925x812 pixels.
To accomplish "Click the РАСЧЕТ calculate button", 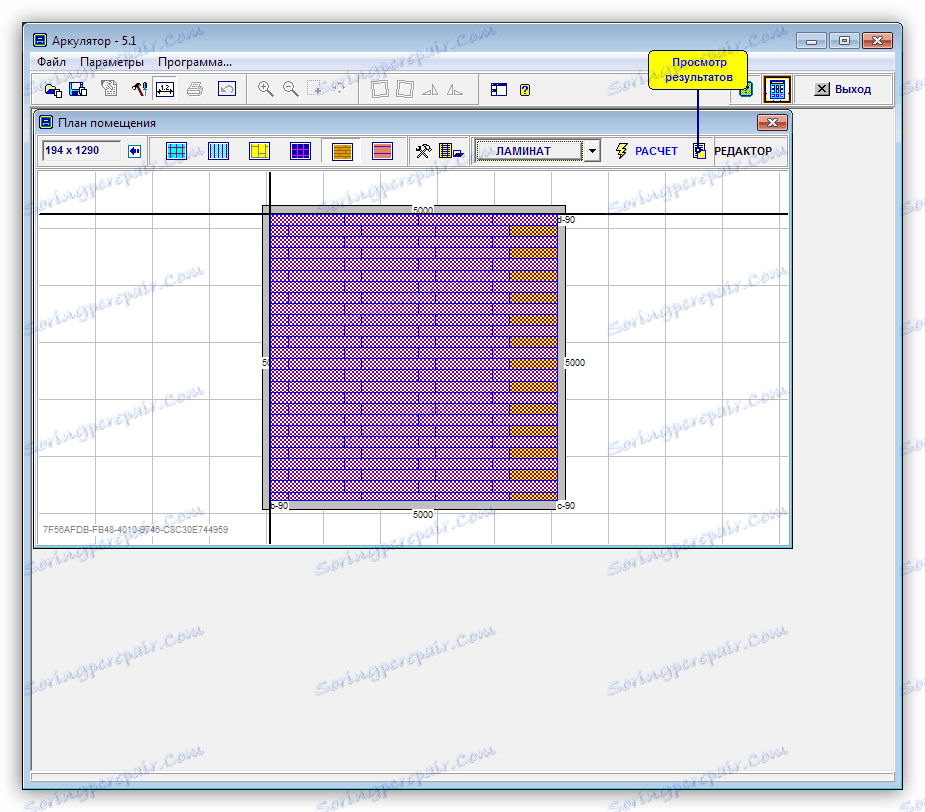I will tap(646, 151).
